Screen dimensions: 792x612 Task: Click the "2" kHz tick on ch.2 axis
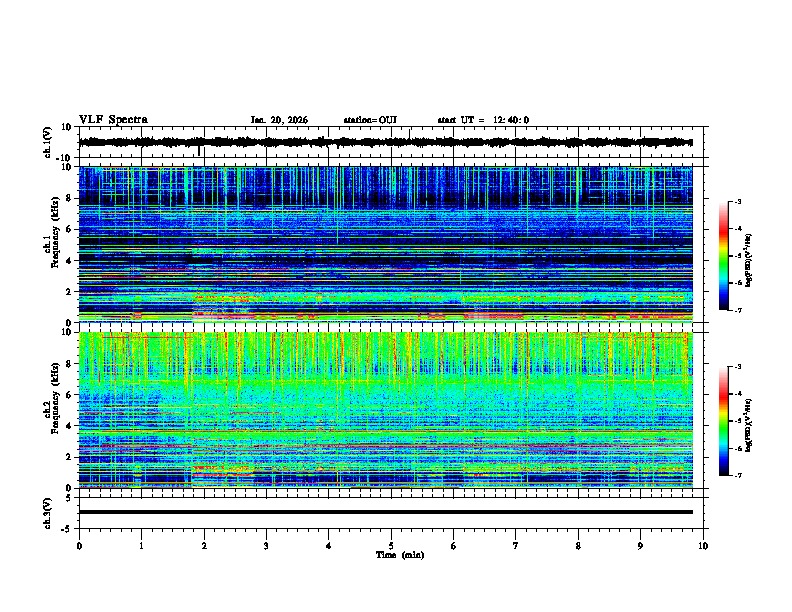point(70,457)
